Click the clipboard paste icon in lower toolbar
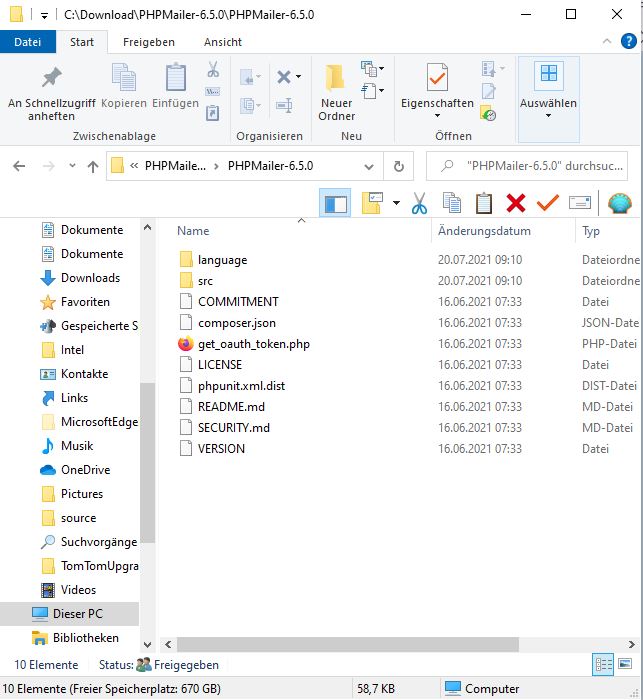This screenshot has height=700, width=643. (484, 203)
